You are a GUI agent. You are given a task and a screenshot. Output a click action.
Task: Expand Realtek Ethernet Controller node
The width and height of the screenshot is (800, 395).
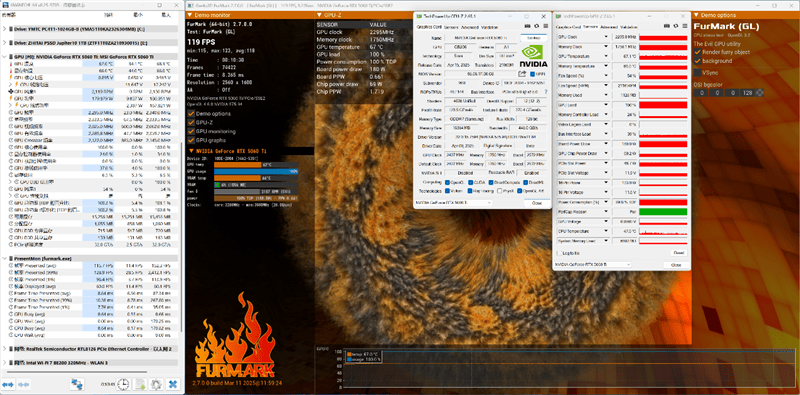(x=5, y=349)
